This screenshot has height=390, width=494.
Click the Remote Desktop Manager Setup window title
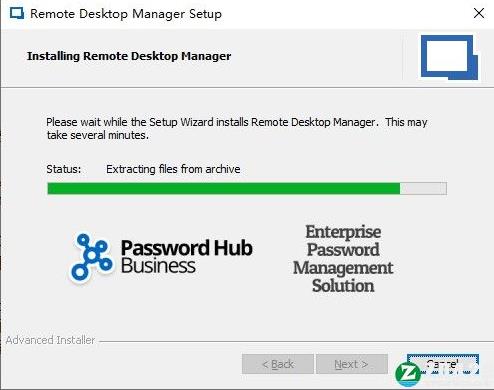tap(126, 14)
